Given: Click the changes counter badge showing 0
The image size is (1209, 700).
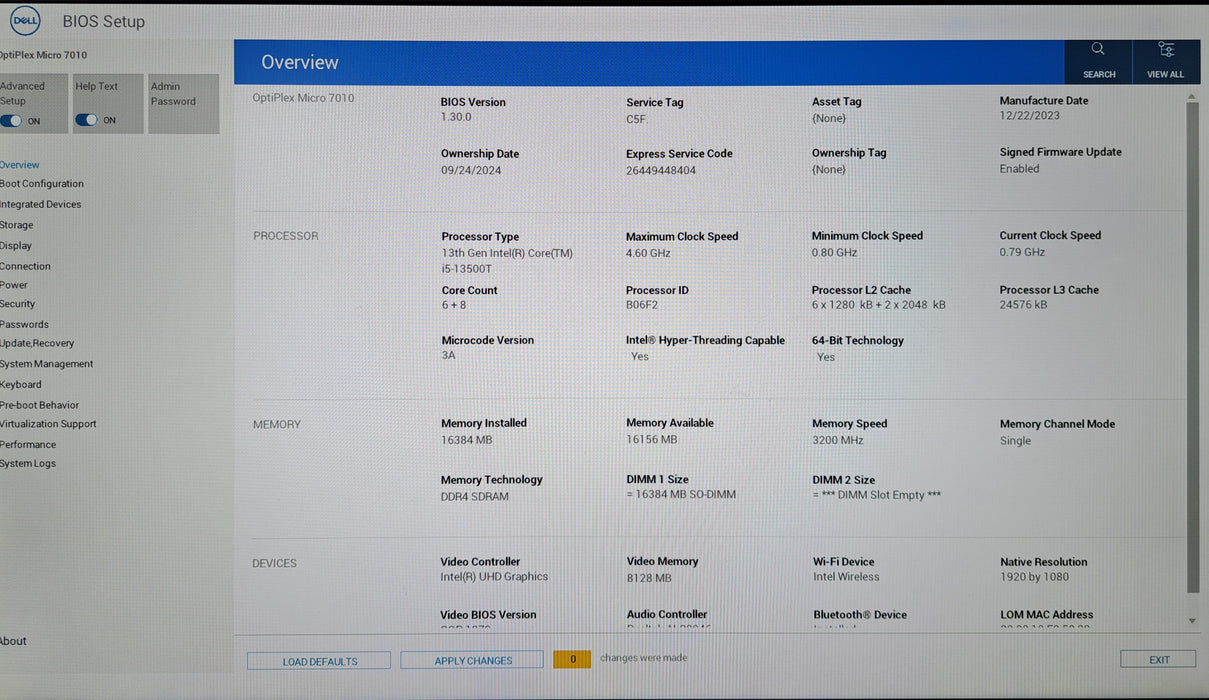Looking at the screenshot, I should [572, 659].
